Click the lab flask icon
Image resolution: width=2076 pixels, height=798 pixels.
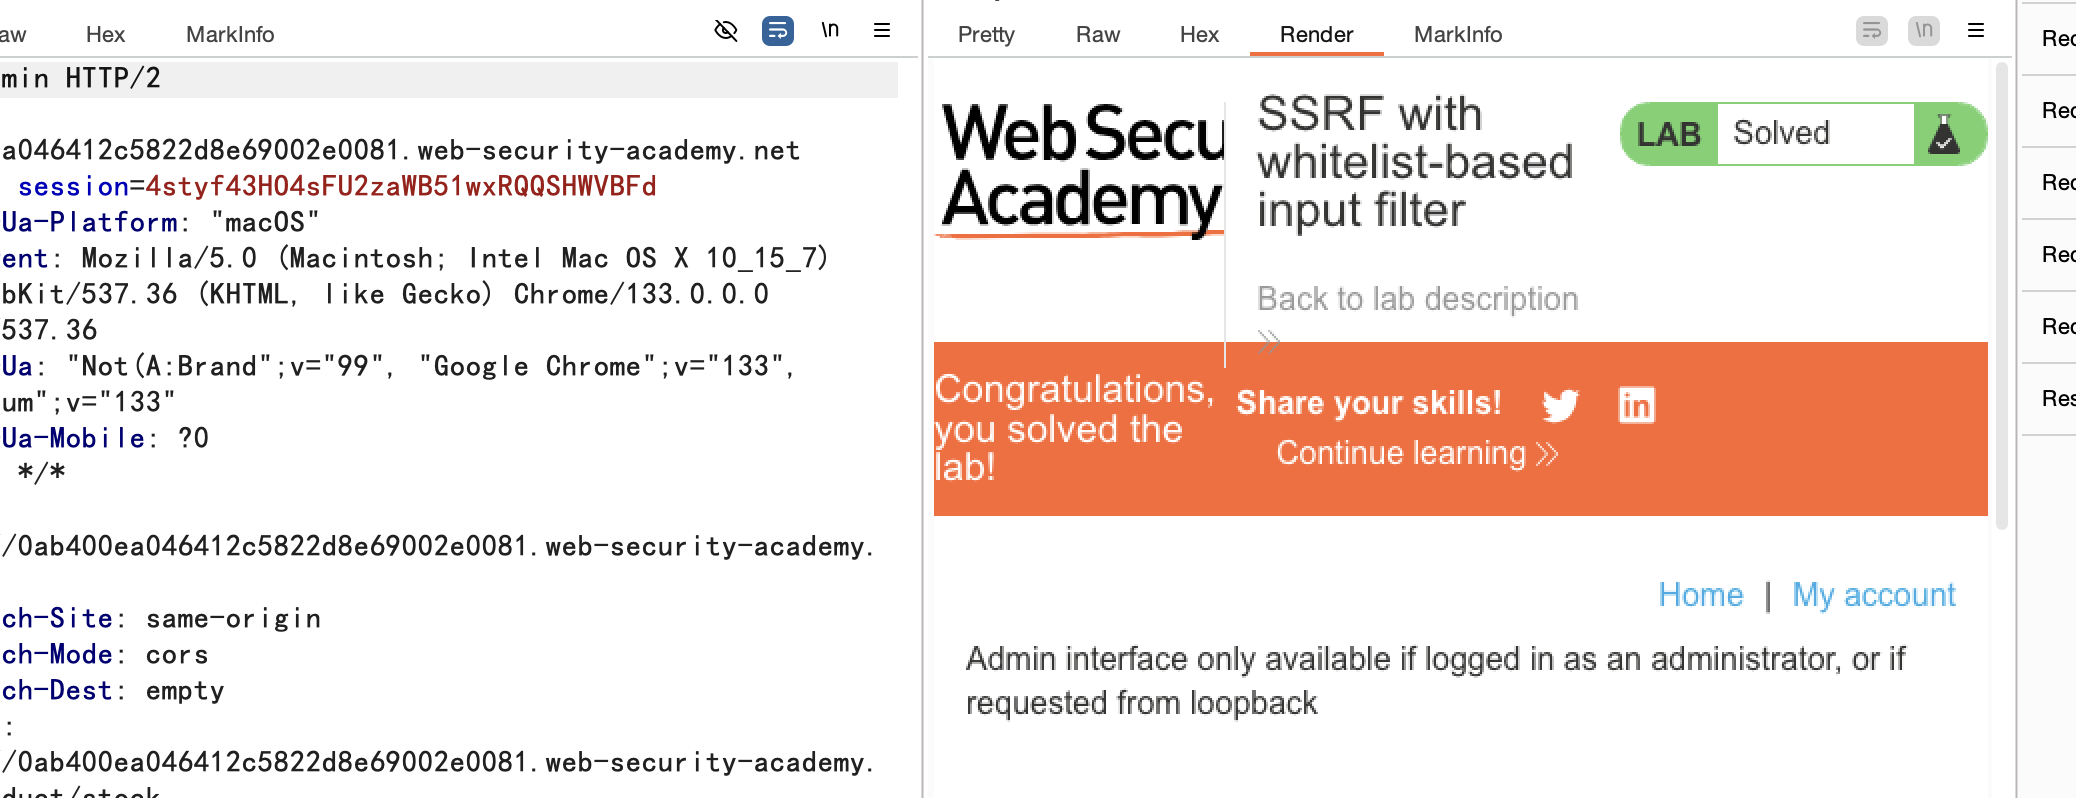1944,134
